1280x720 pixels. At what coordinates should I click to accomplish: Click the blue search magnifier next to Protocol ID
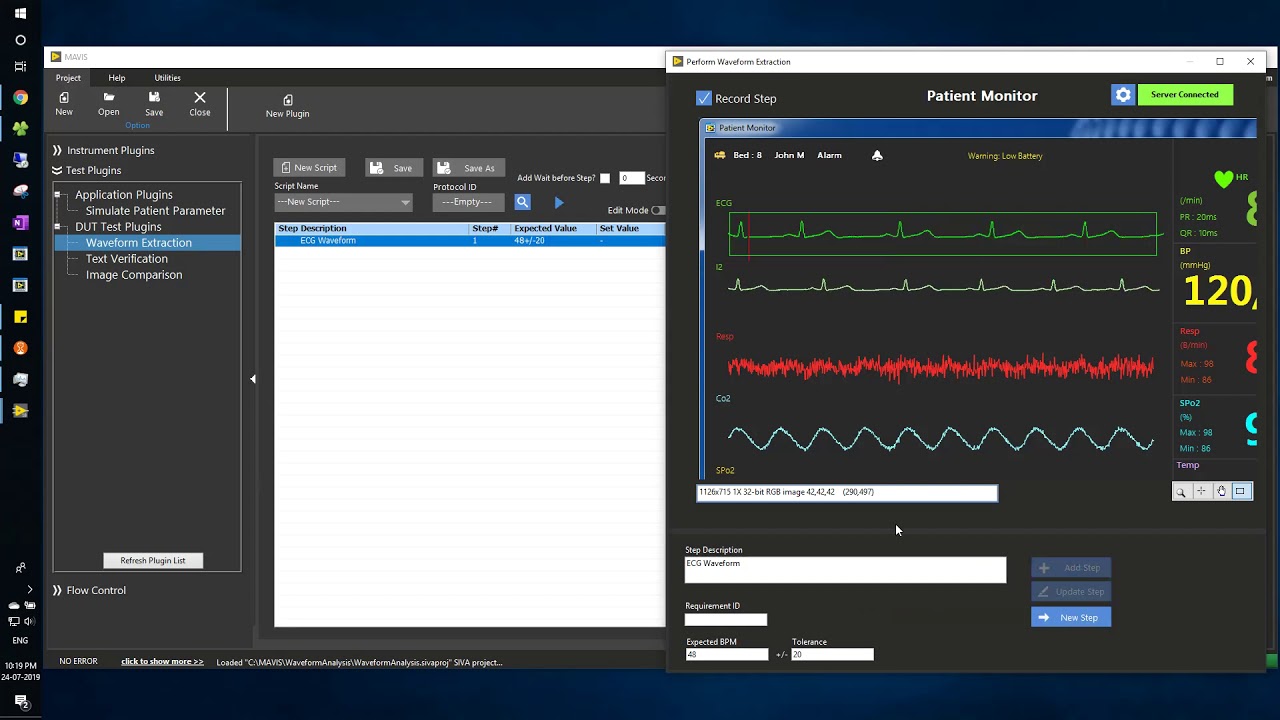coord(522,202)
